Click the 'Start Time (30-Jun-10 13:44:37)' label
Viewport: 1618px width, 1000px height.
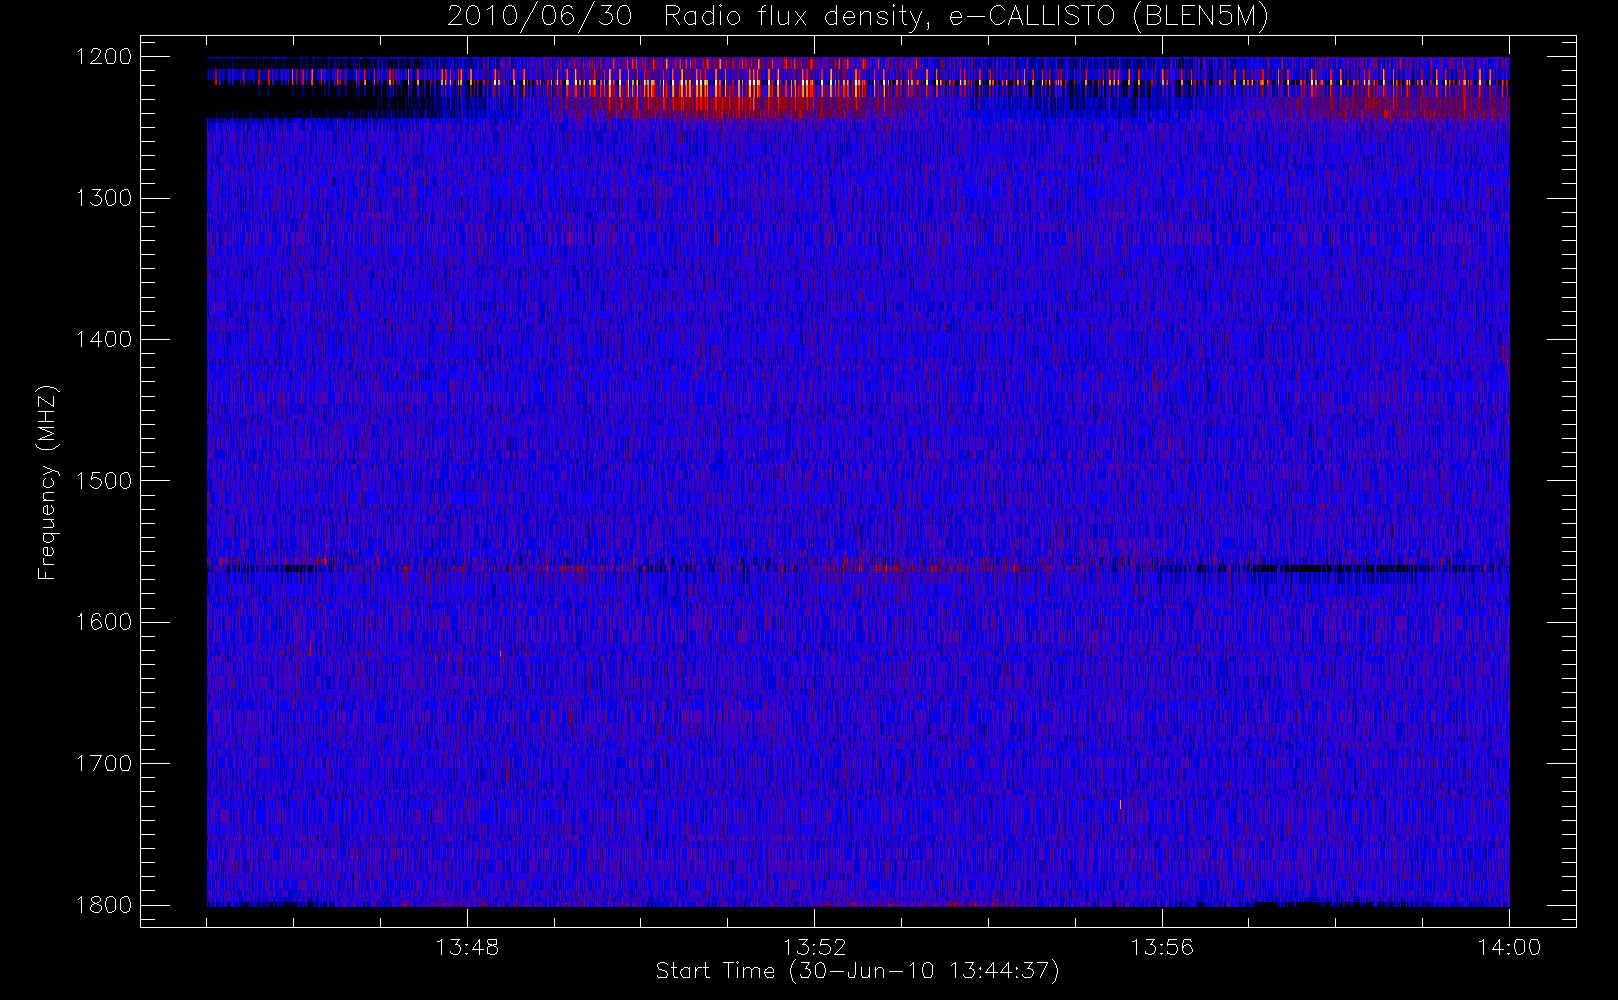click(x=857, y=971)
